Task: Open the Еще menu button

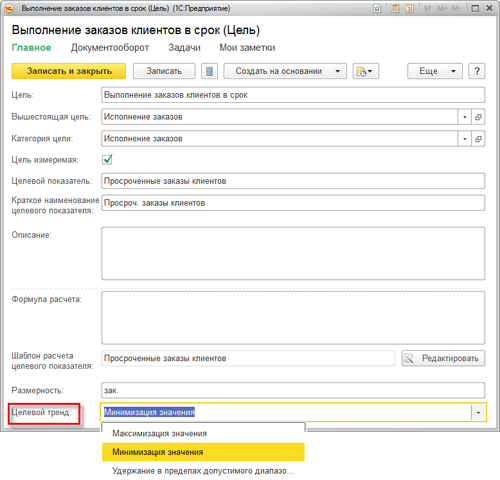Action: (435, 71)
